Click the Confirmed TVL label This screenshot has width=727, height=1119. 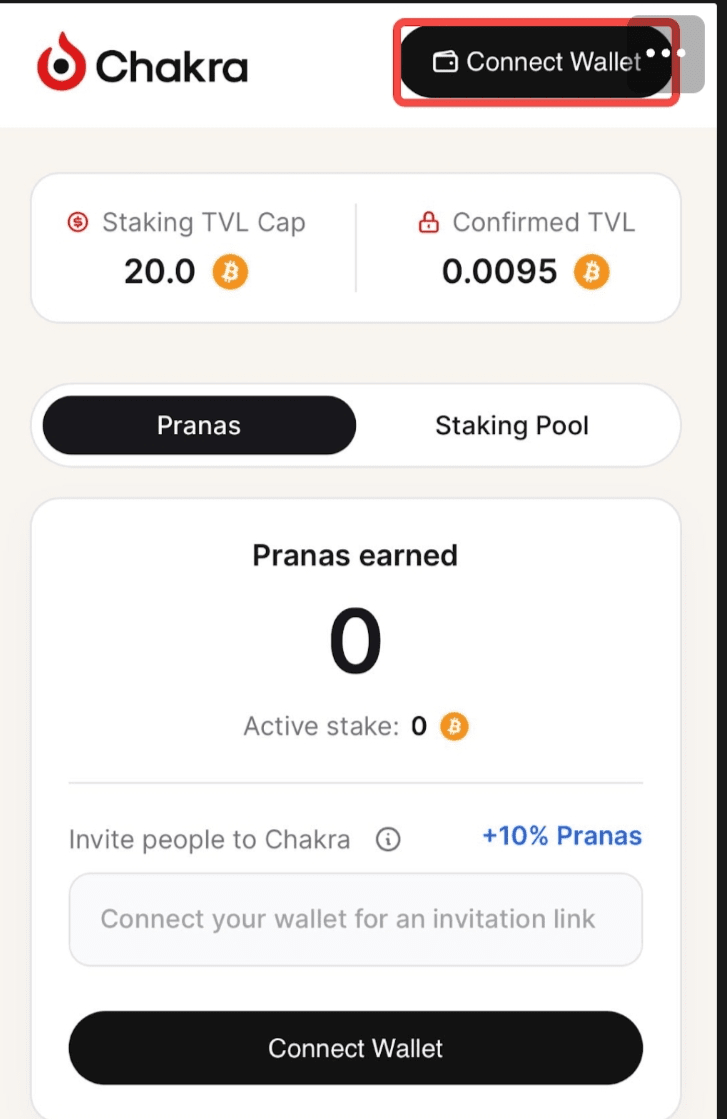(x=543, y=222)
